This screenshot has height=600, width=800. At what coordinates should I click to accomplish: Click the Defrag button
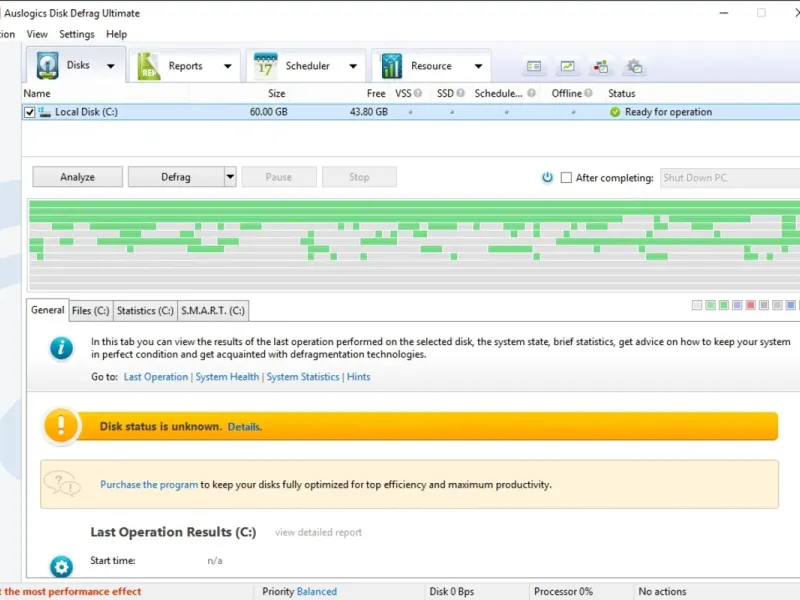176,177
